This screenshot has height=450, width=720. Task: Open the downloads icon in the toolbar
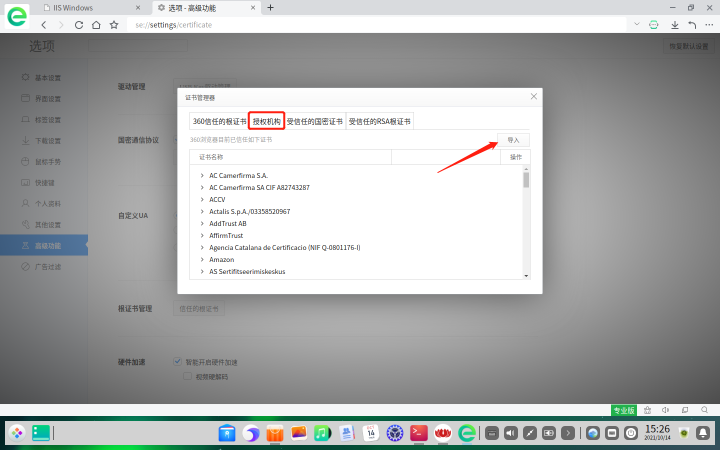[x=675, y=25]
